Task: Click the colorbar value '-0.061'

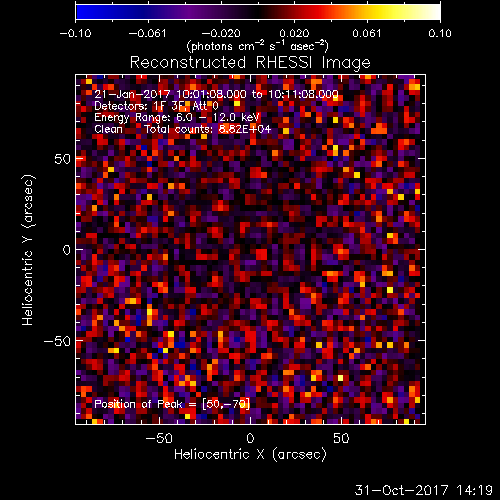Action: 147,33
